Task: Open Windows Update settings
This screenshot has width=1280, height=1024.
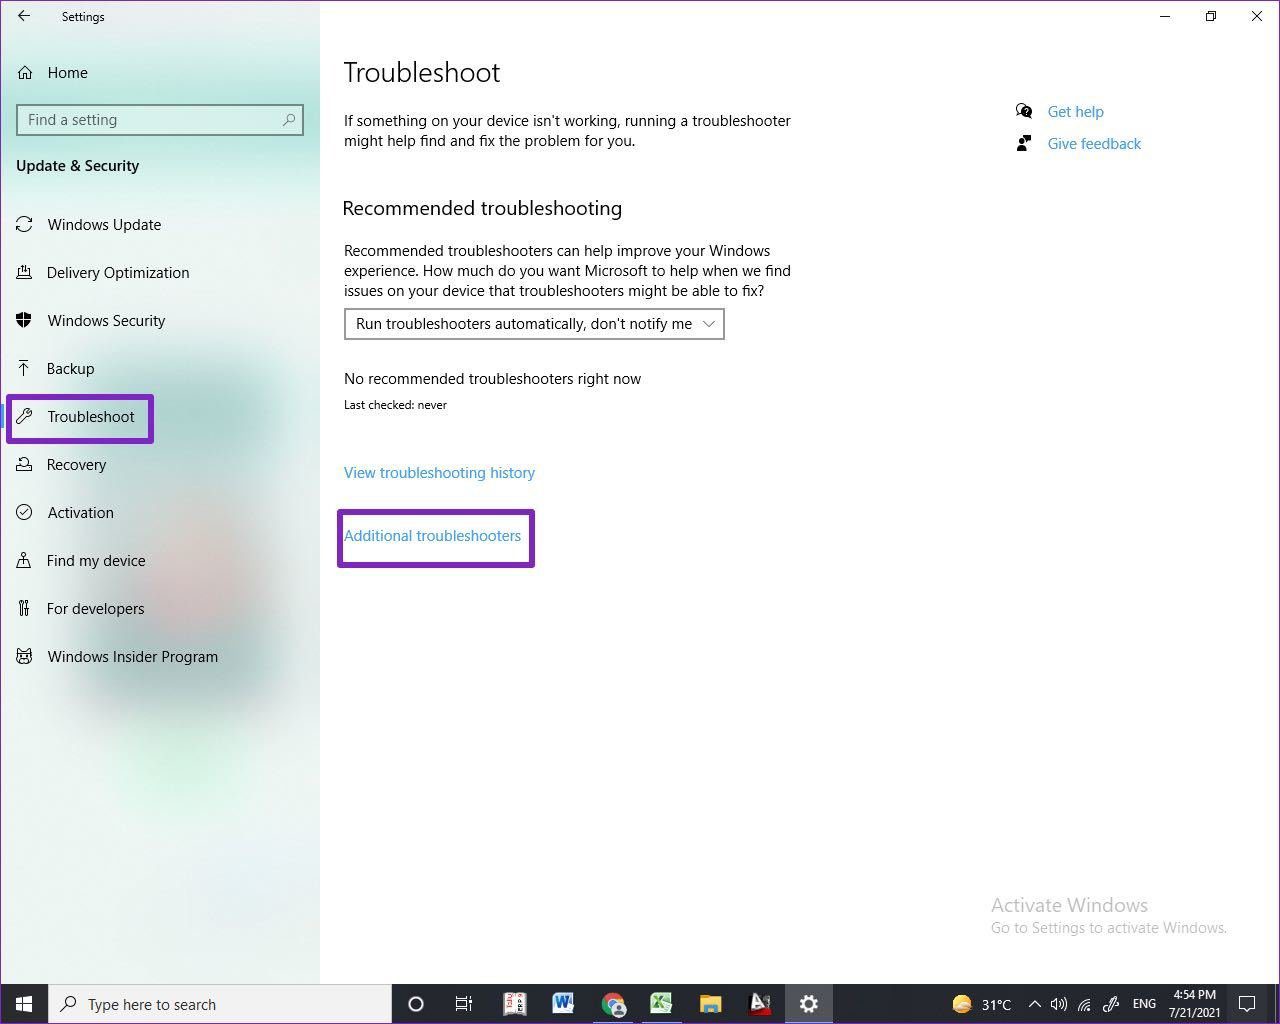Action: pyautogui.click(x=104, y=225)
